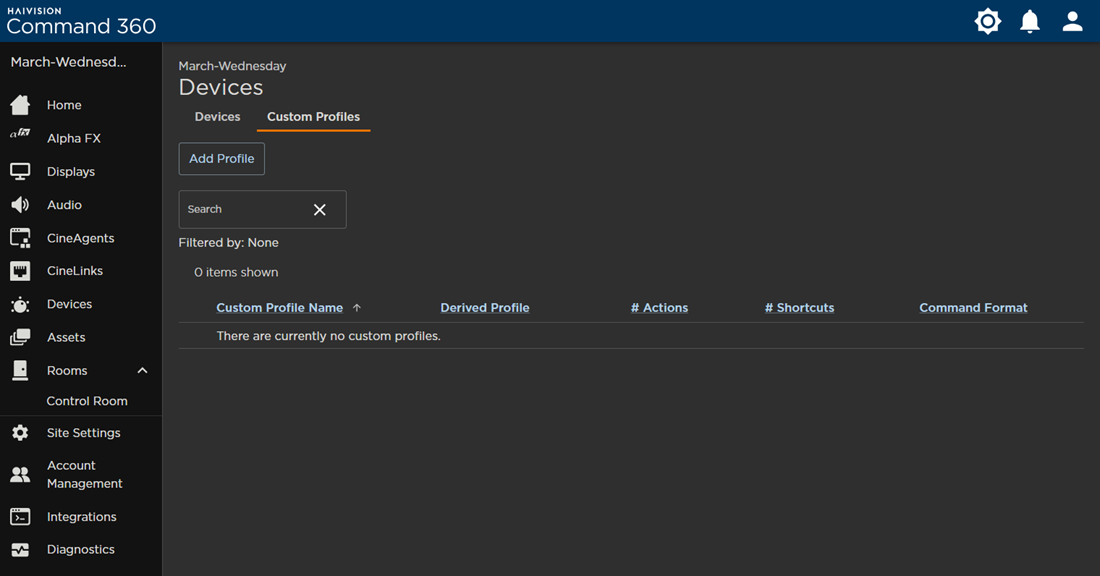Switch to the Devices tab

tap(217, 117)
